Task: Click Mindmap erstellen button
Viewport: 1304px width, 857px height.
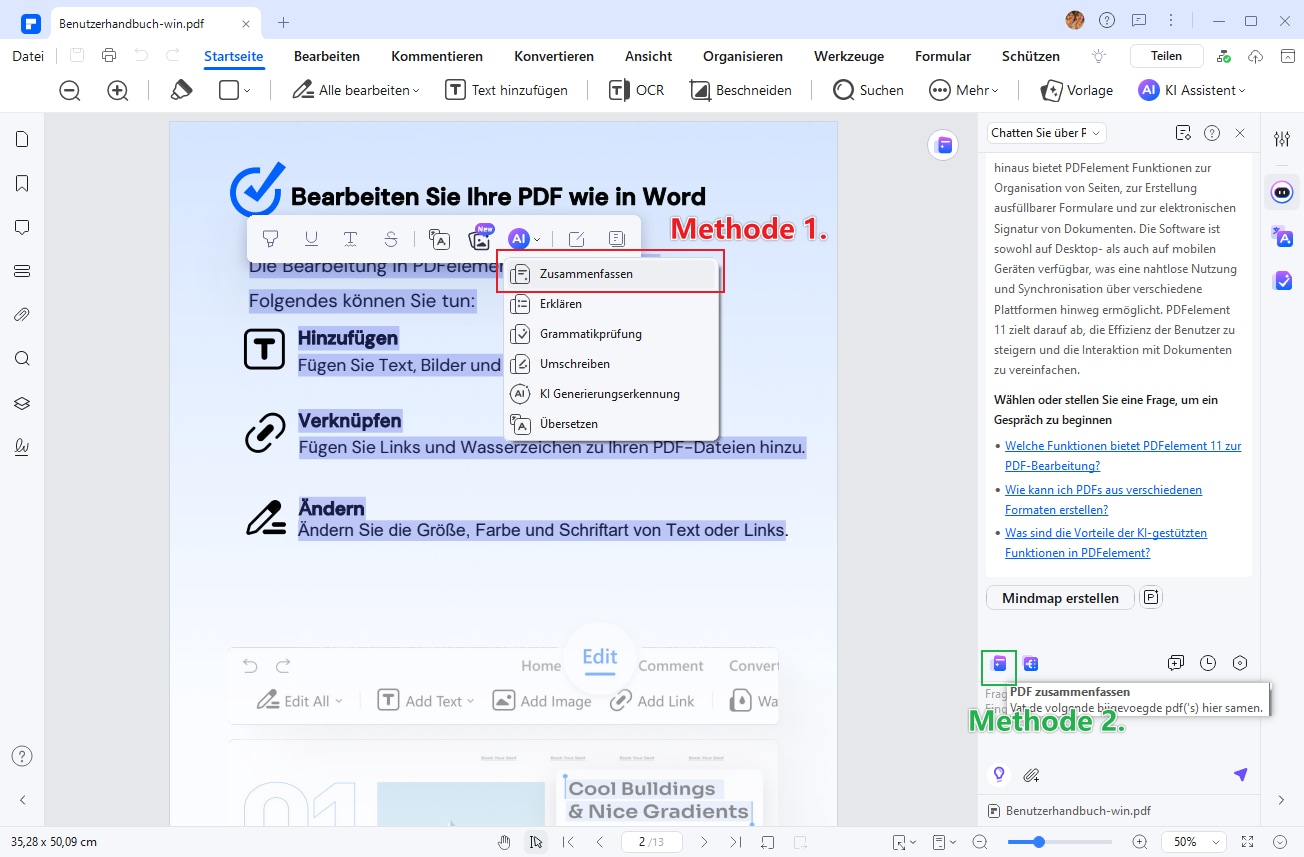Action: click(x=1060, y=598)
